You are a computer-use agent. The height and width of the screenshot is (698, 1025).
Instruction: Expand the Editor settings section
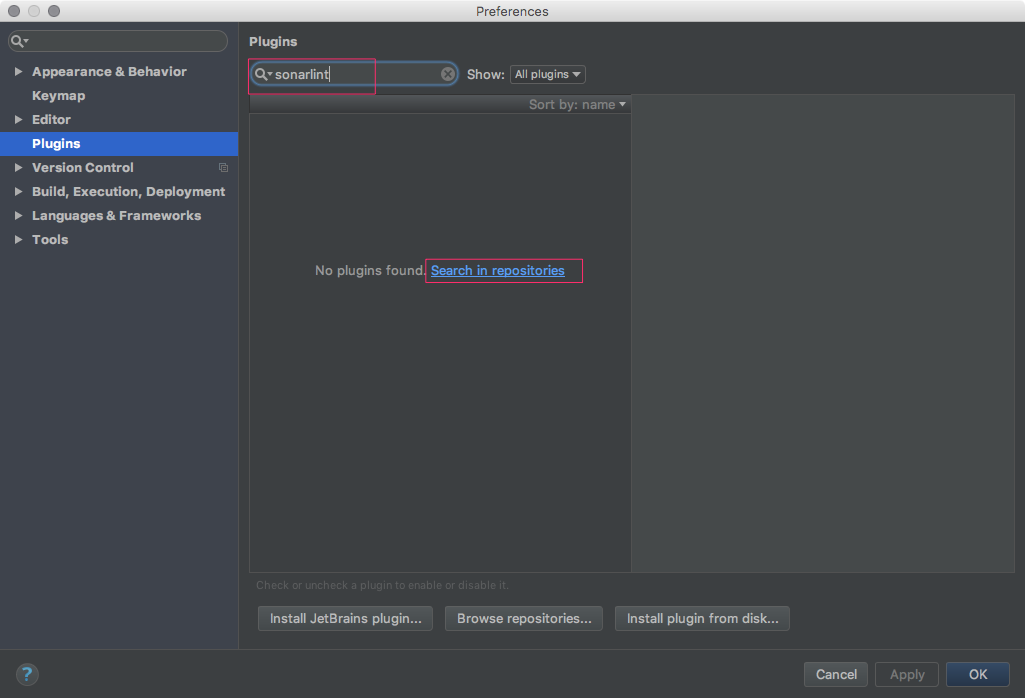[x=18, y=120]
